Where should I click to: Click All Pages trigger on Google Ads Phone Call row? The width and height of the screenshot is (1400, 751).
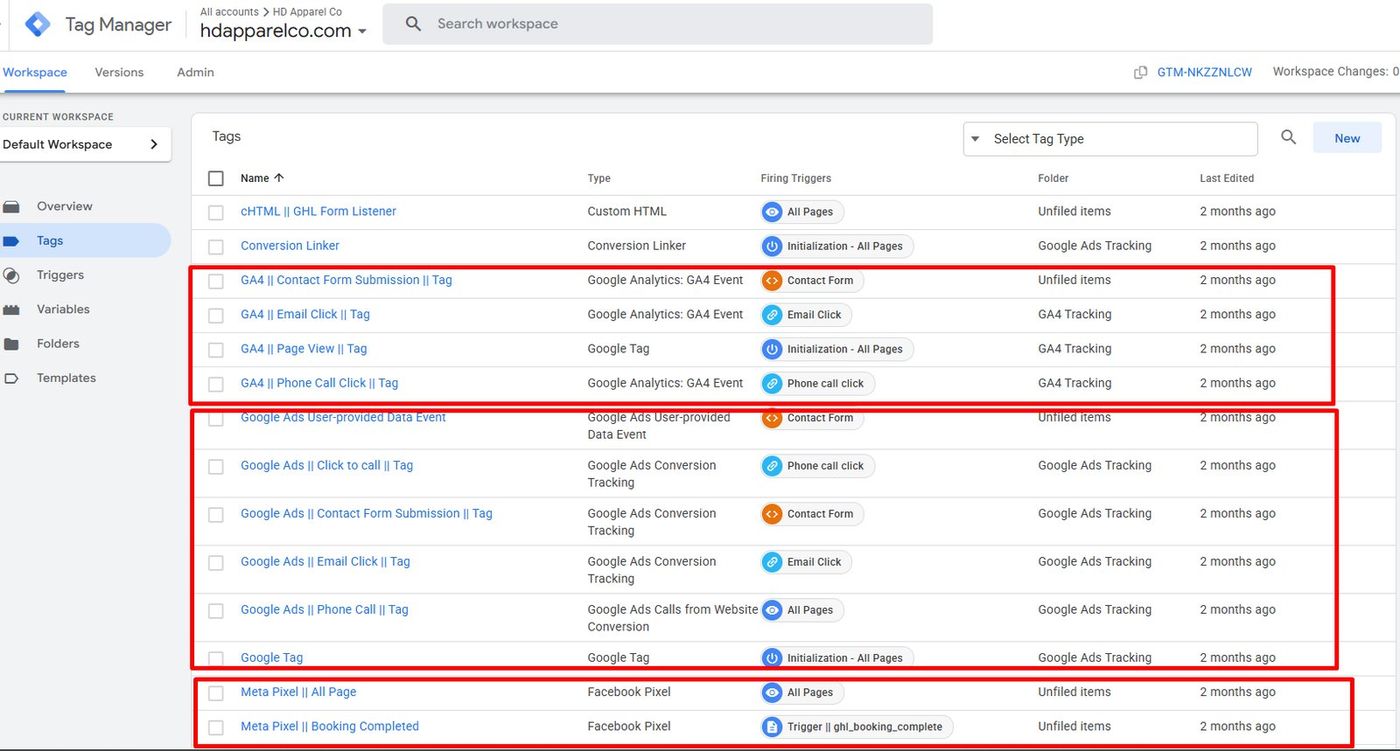point(802,610)
